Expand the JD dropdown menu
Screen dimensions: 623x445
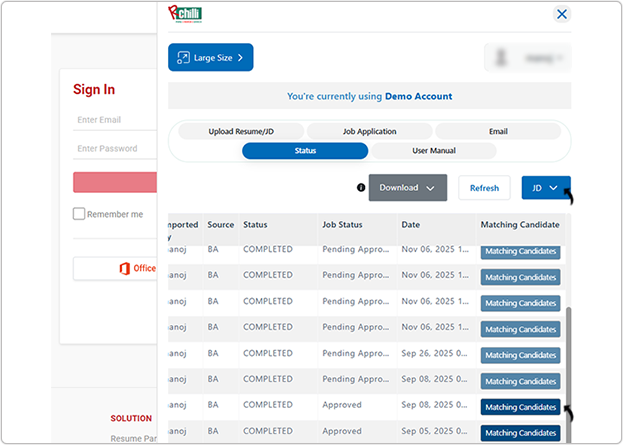click(x=545, y=188)
